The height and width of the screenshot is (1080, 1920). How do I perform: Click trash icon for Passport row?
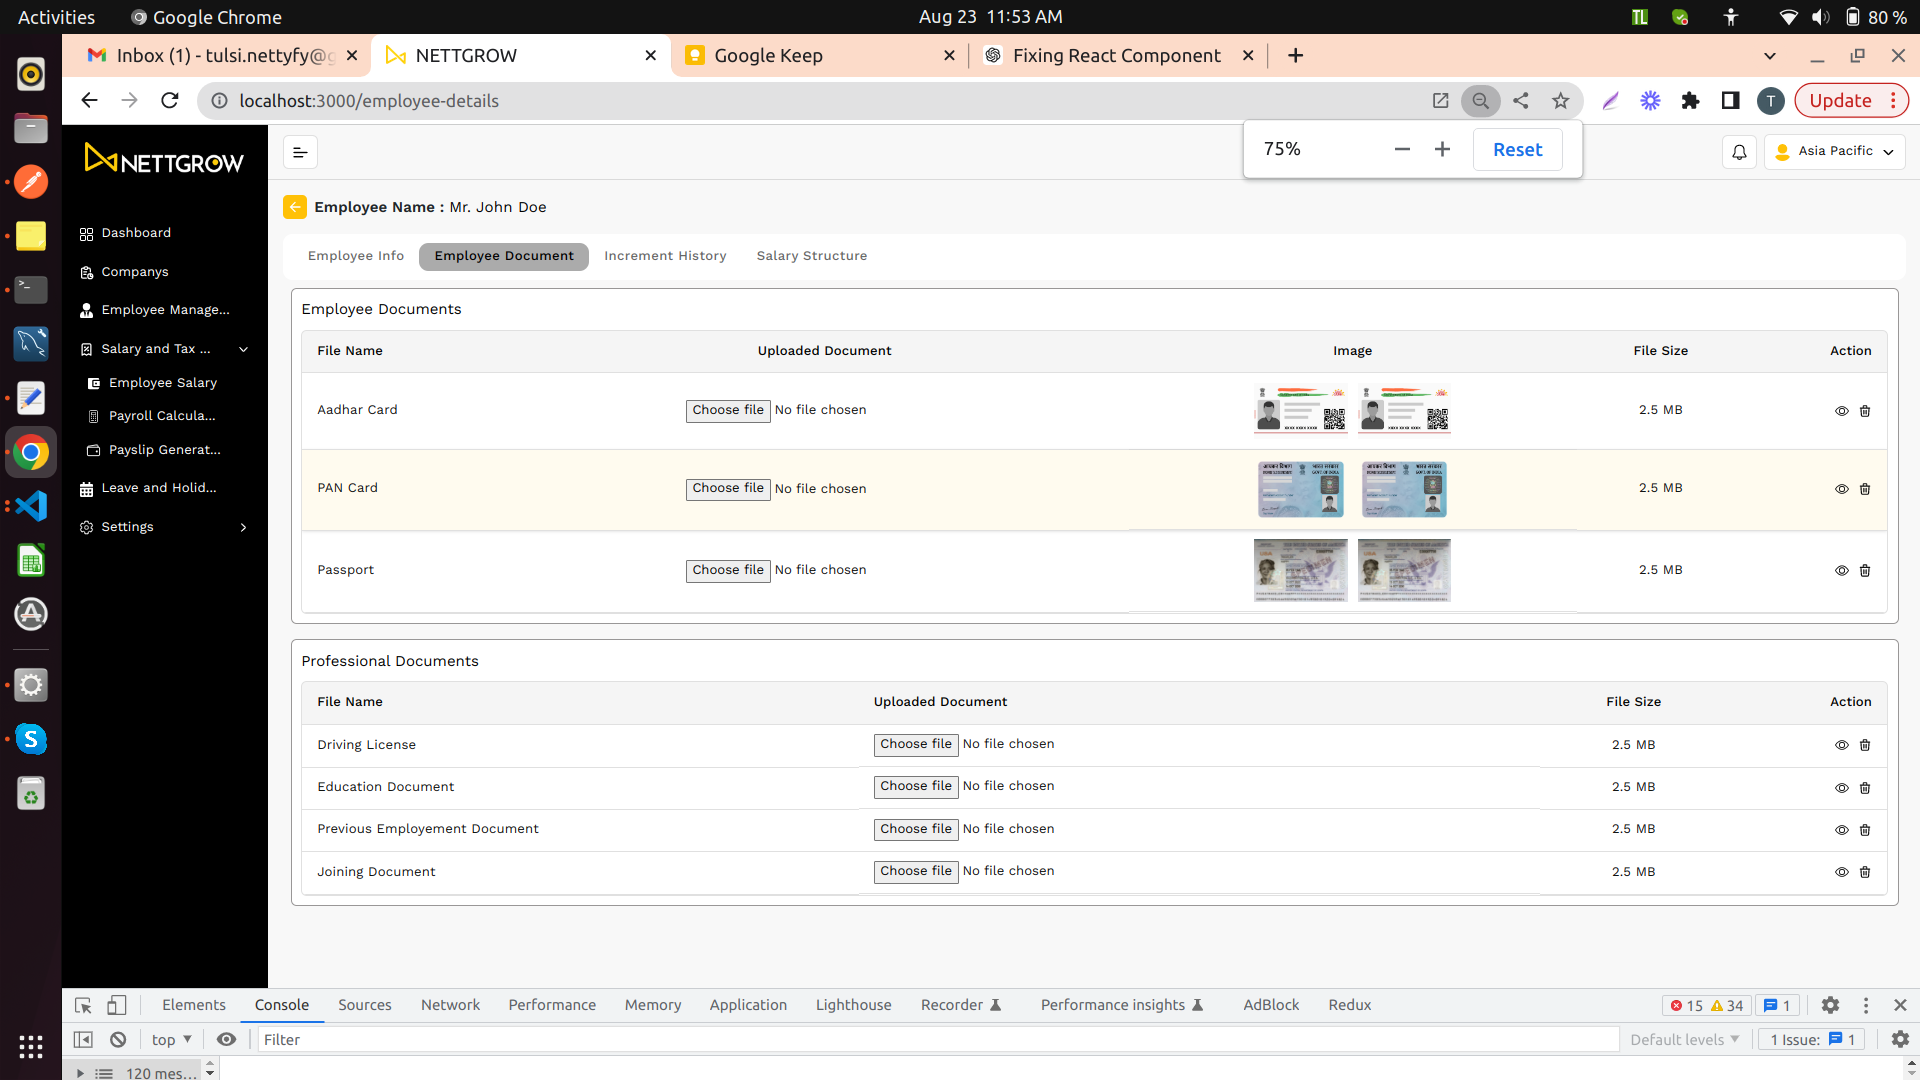pos(1865,571)
